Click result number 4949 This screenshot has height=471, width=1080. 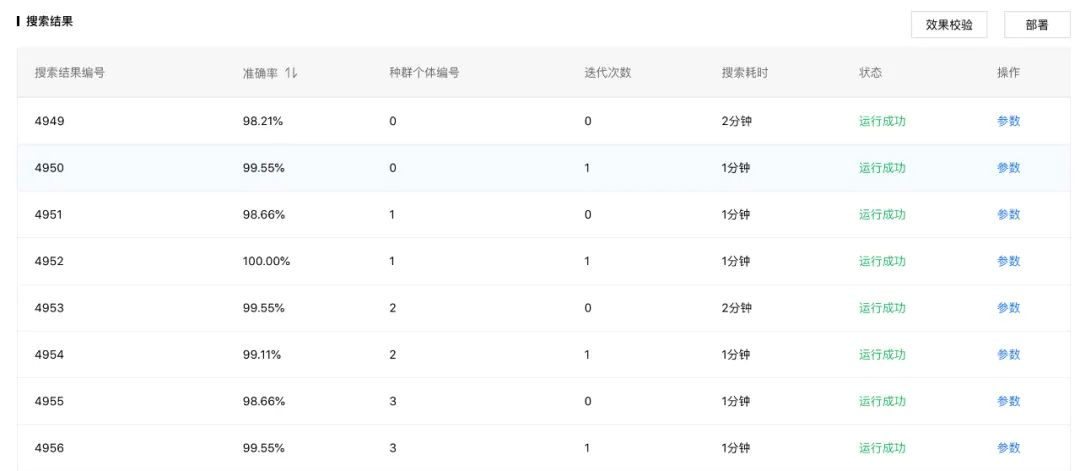pos(49,121)
